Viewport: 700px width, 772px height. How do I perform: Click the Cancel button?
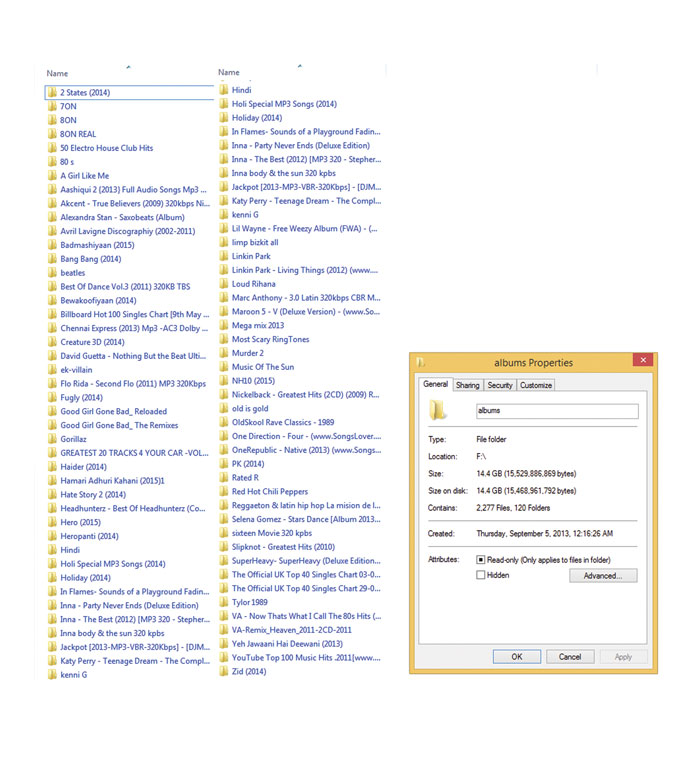click(x=570, y=657)
